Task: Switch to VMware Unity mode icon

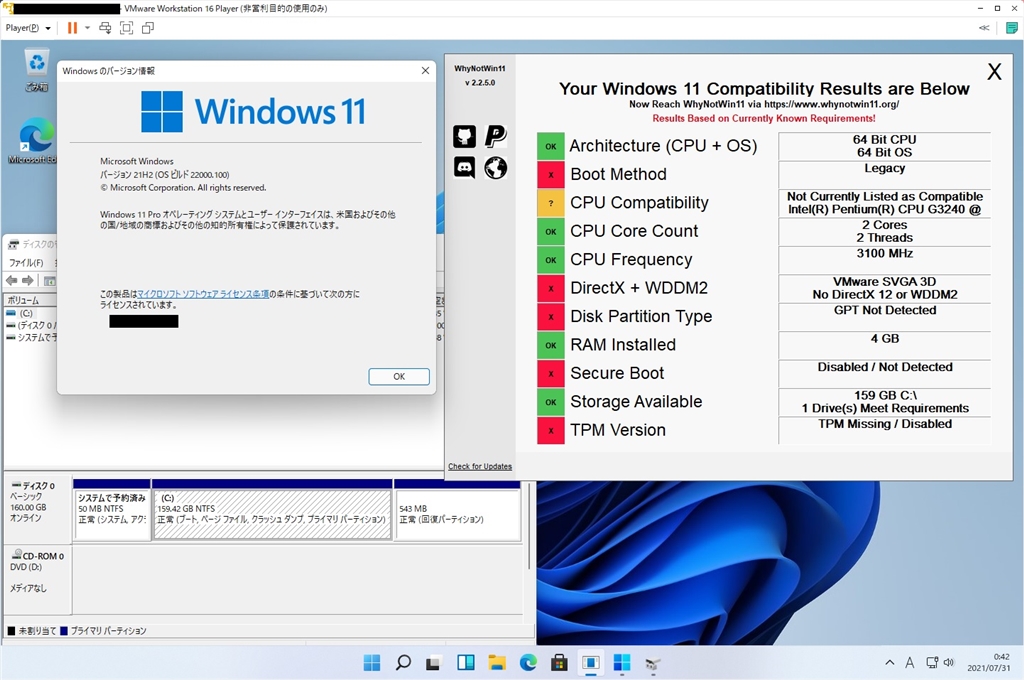Action: [x=148, y=28]
